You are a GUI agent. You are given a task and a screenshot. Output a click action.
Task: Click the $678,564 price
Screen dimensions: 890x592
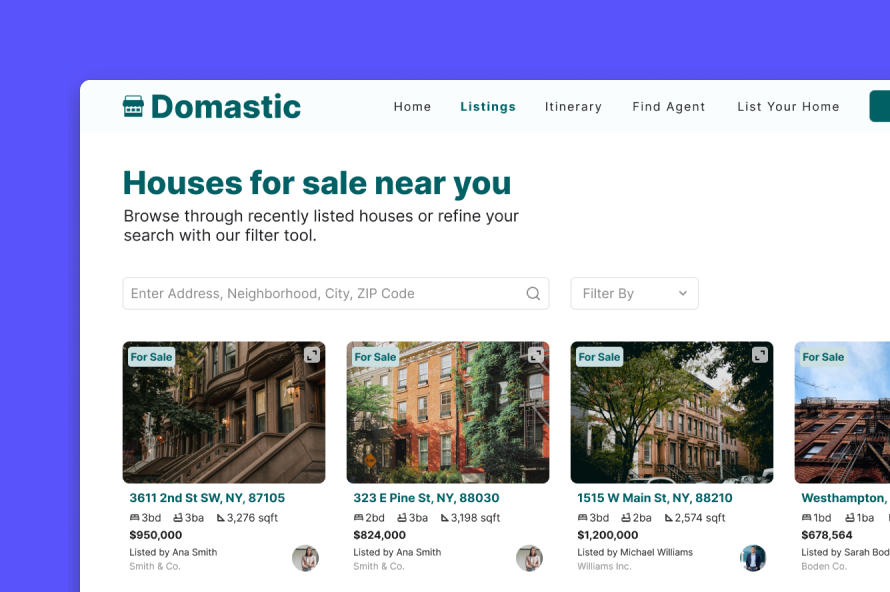click(x=826, y=535)
